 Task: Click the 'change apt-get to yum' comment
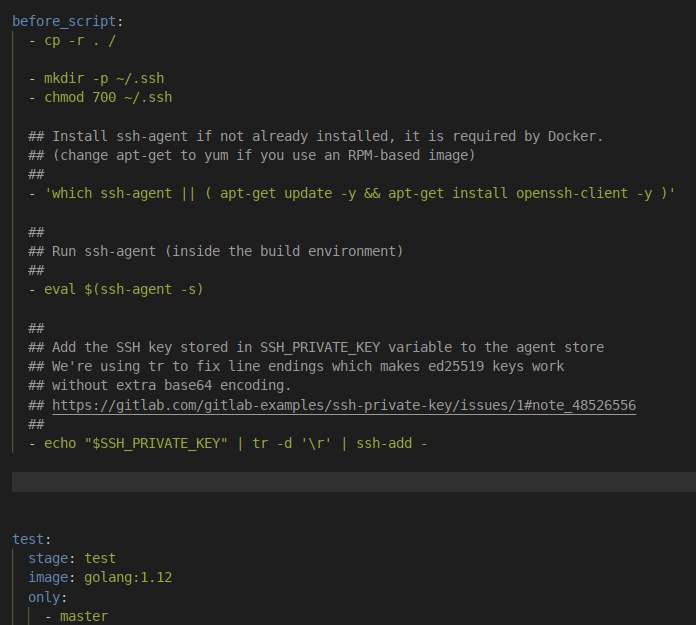pyautogui.click(x=252, y=155)
